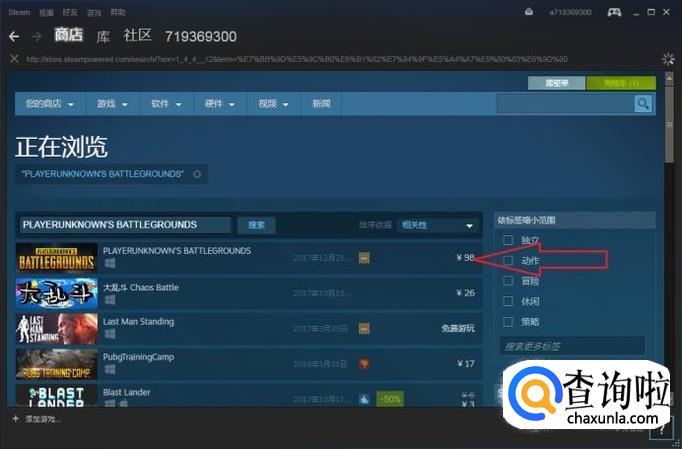Open the 帮助 menu
The width and height of the screenshot is (682, 449).
pyautogui.click(x=118, y=12)
